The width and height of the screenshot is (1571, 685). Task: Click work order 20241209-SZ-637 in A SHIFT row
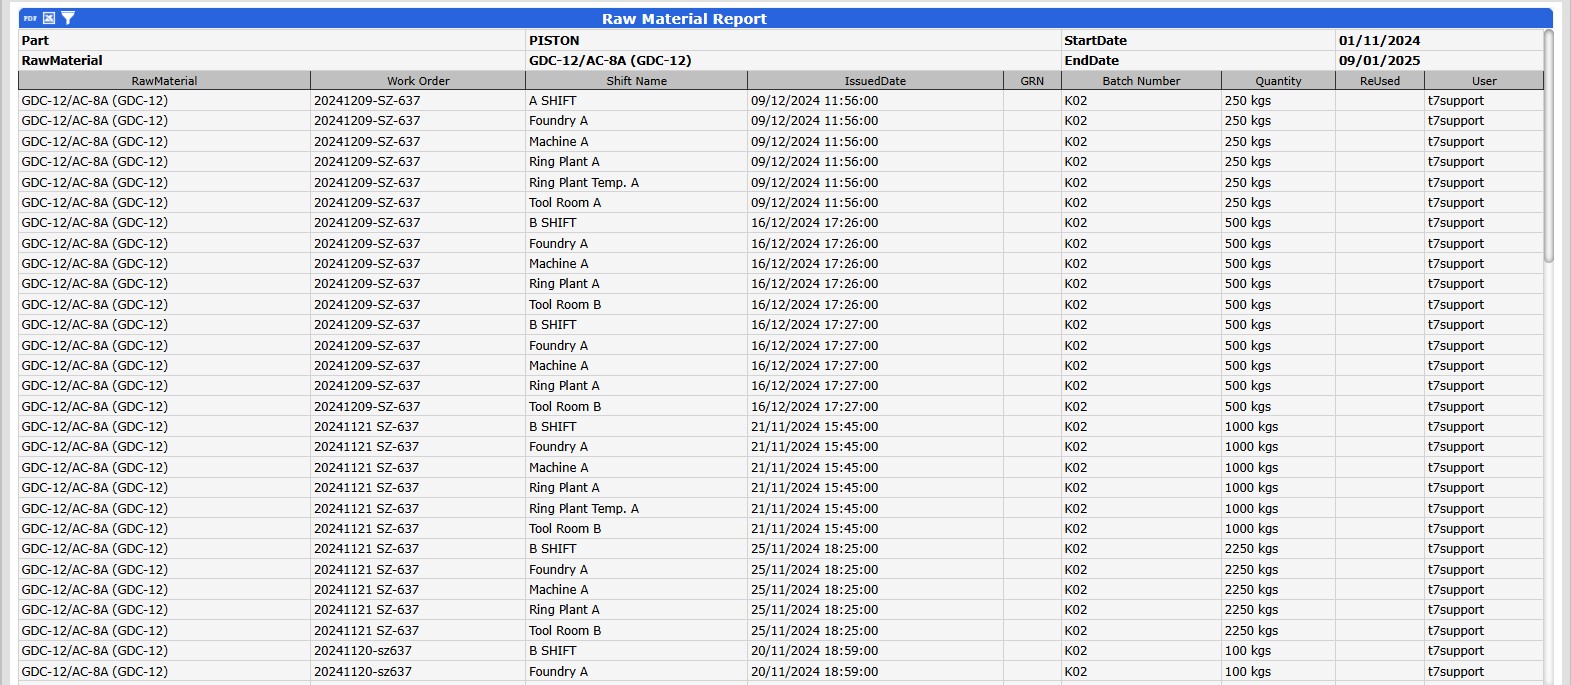point(418,101)
